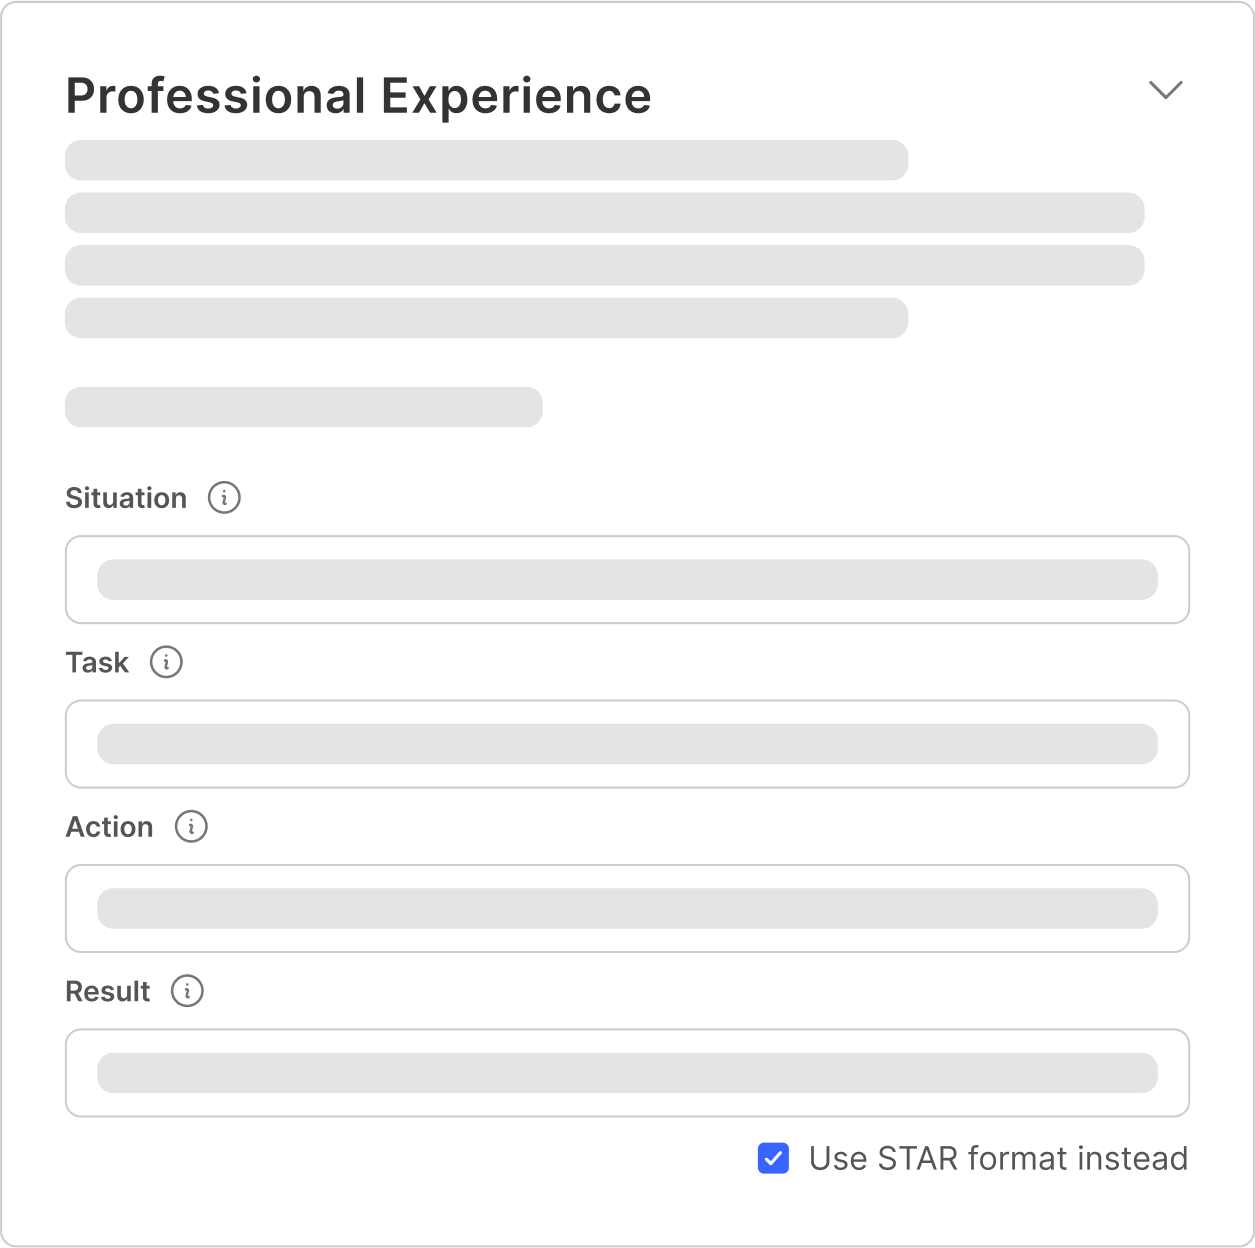The image size is (1255, 1248).
Task: Click the Situation field label
Action: [x=126, y=498]
